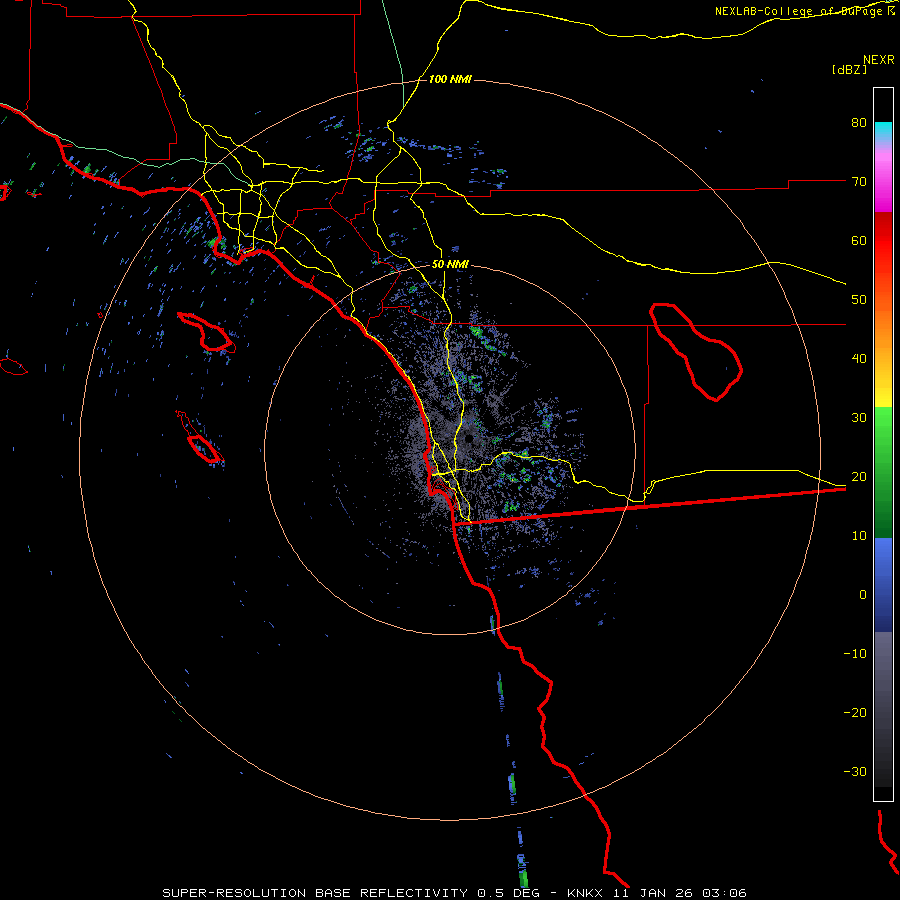Click the NEXR label above the color scale
The width and height of the screenshot is (900, 900).
tap(878, 60)
